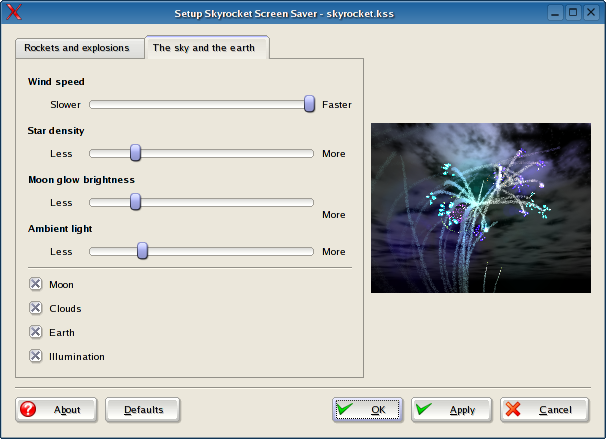
Task: Click the X window menu icon in title bar
Action: (14, 12)
